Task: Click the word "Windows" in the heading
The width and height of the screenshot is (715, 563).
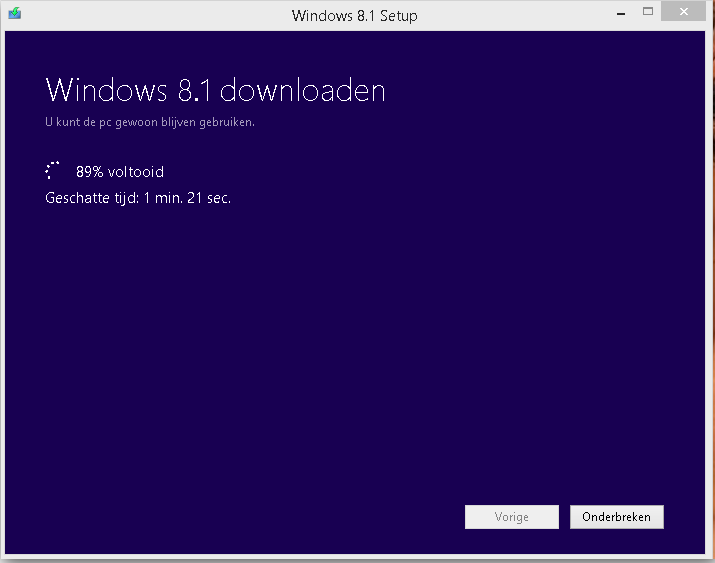Action: coord(105,91)
